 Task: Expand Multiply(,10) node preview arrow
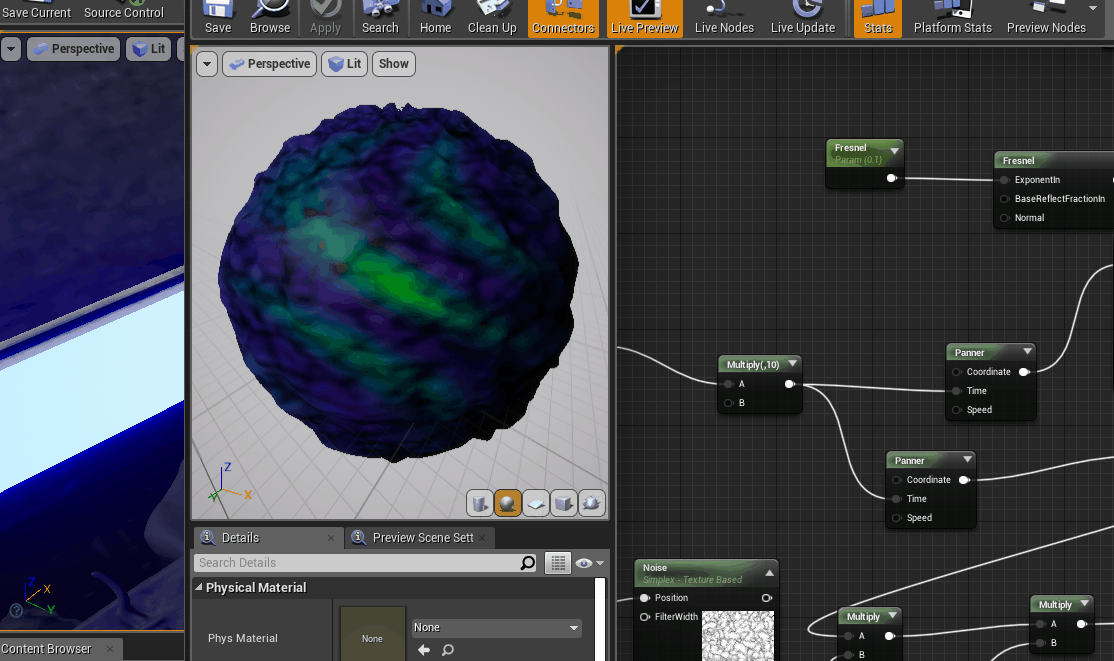coord(792,364)
